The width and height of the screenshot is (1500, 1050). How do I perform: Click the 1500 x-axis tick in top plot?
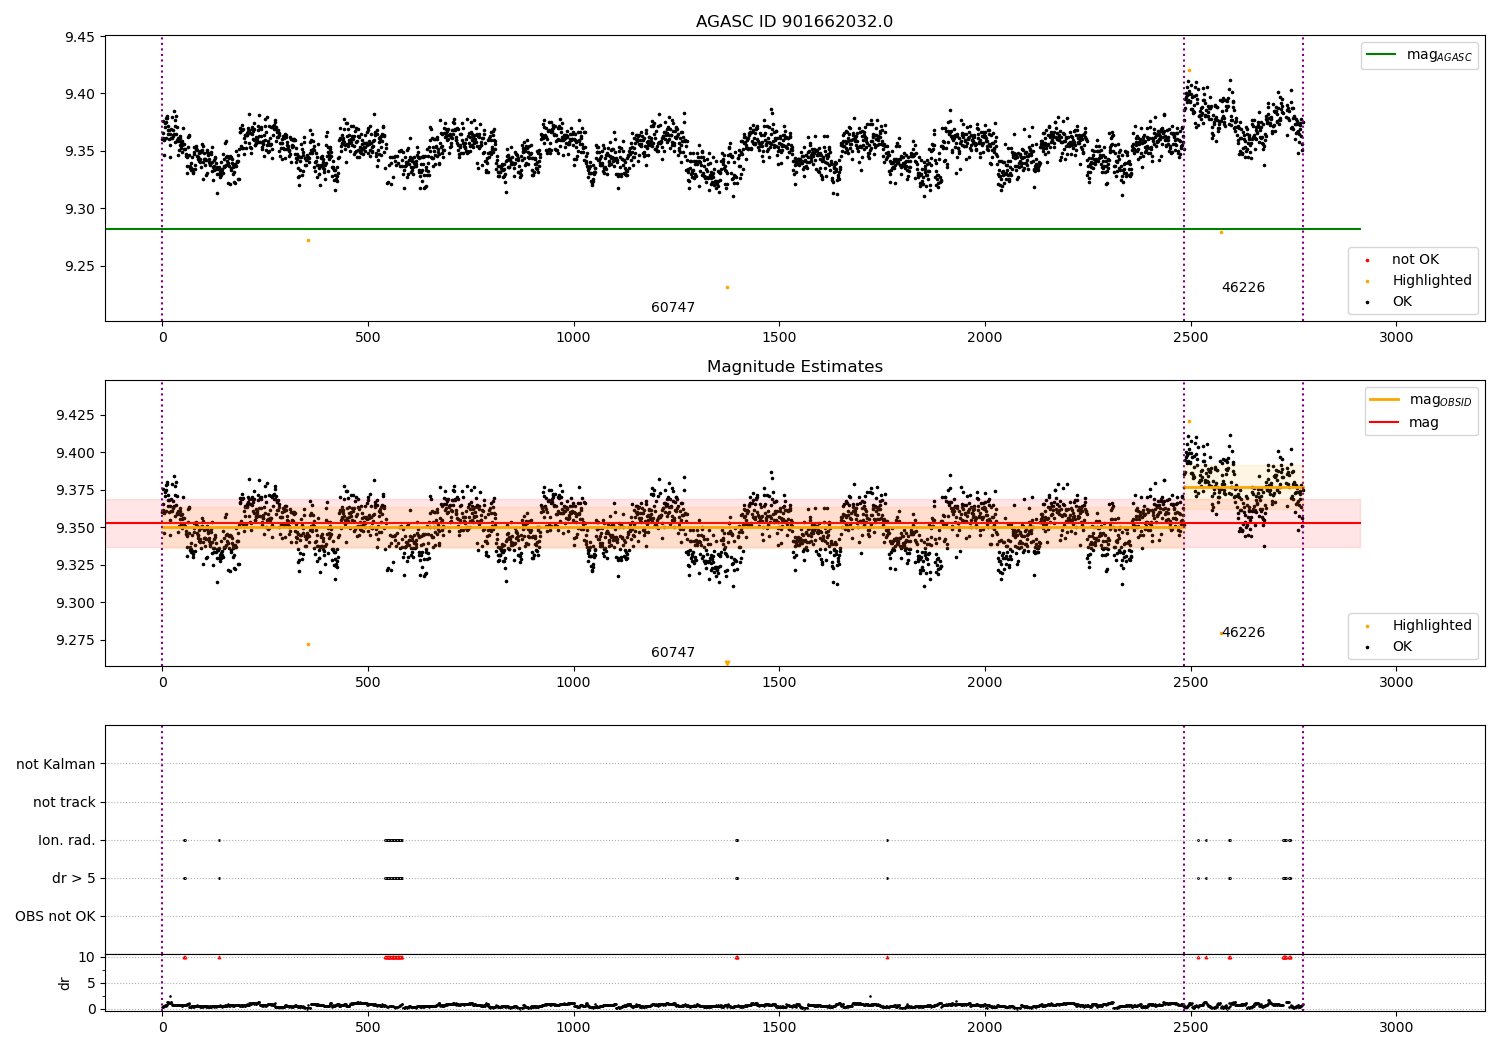coord(779,338)
